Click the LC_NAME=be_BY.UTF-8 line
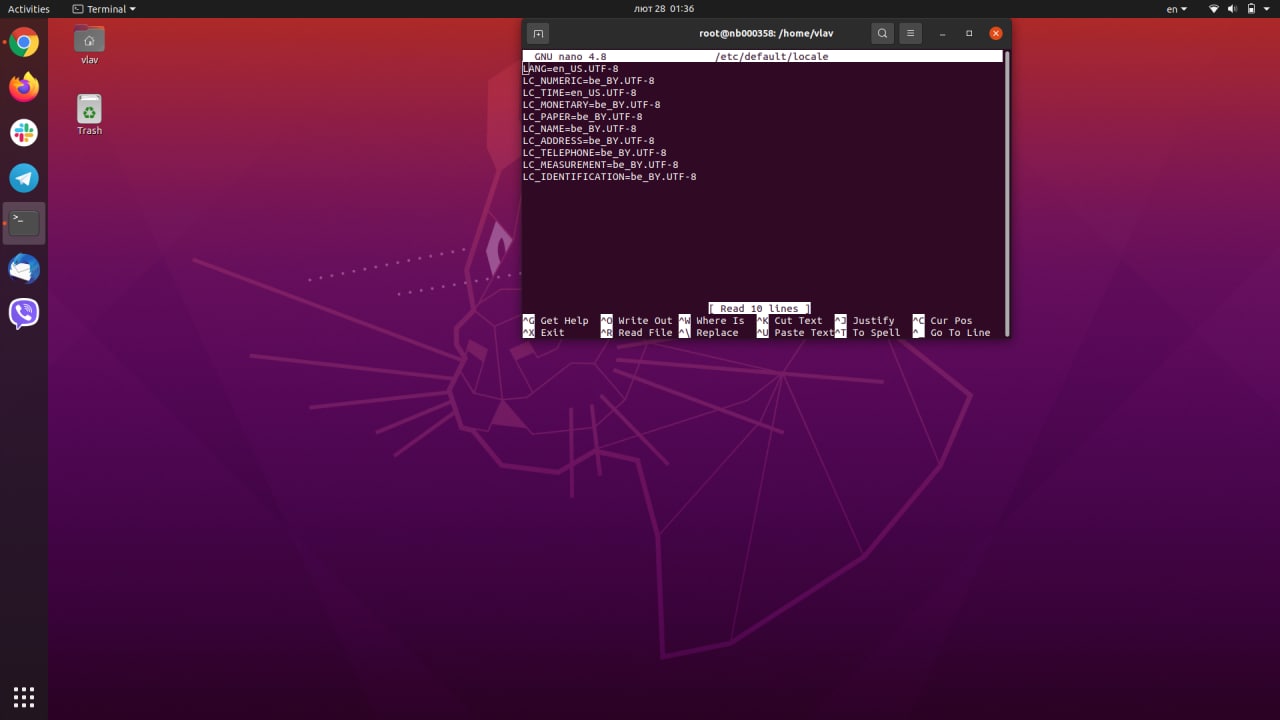 [580, 129]
